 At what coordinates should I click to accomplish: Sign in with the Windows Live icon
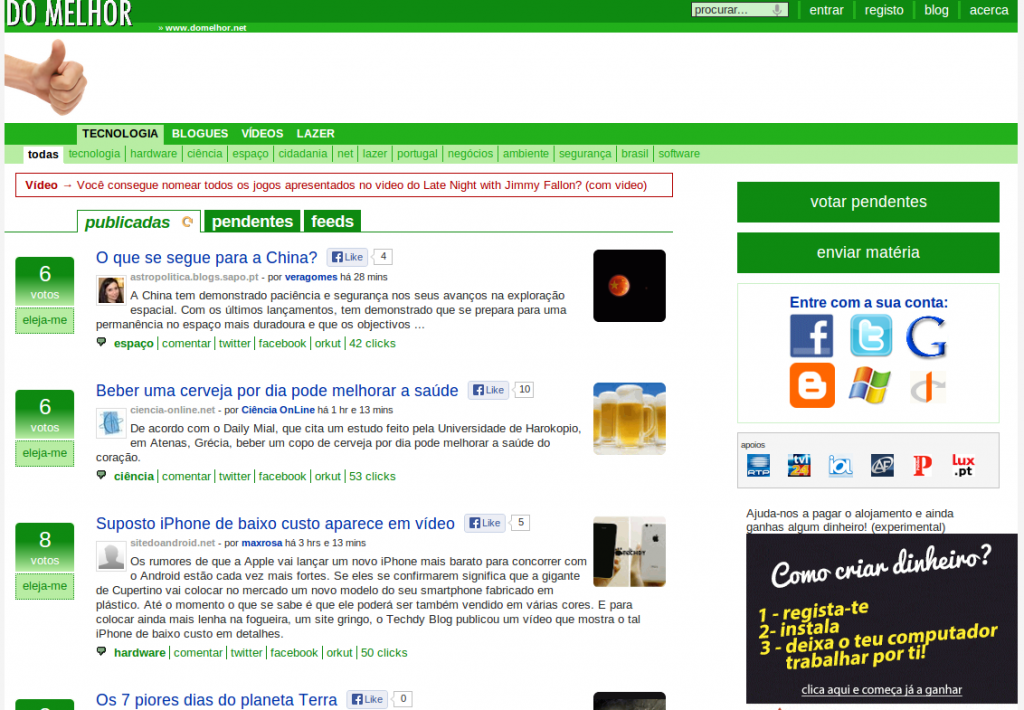(869, 385)
